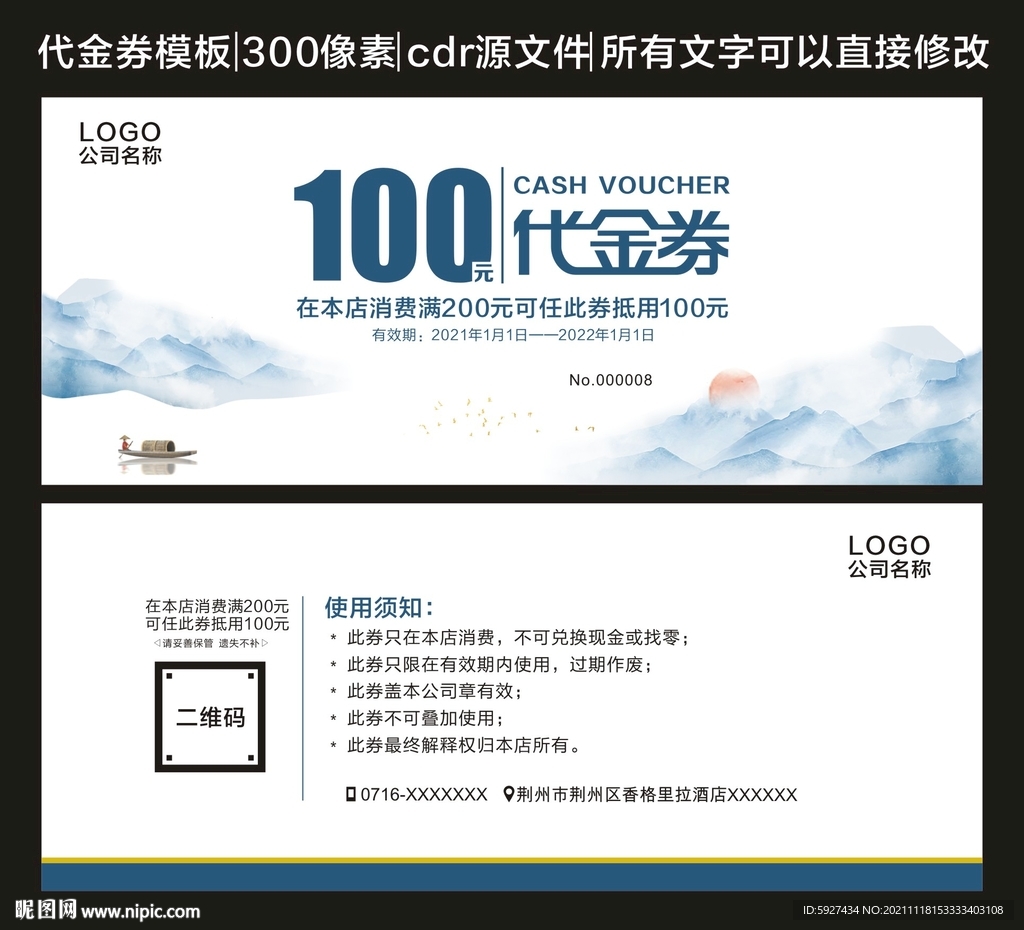
Task: Click the LOGO text on the voucher front
Action: (119, 132)
